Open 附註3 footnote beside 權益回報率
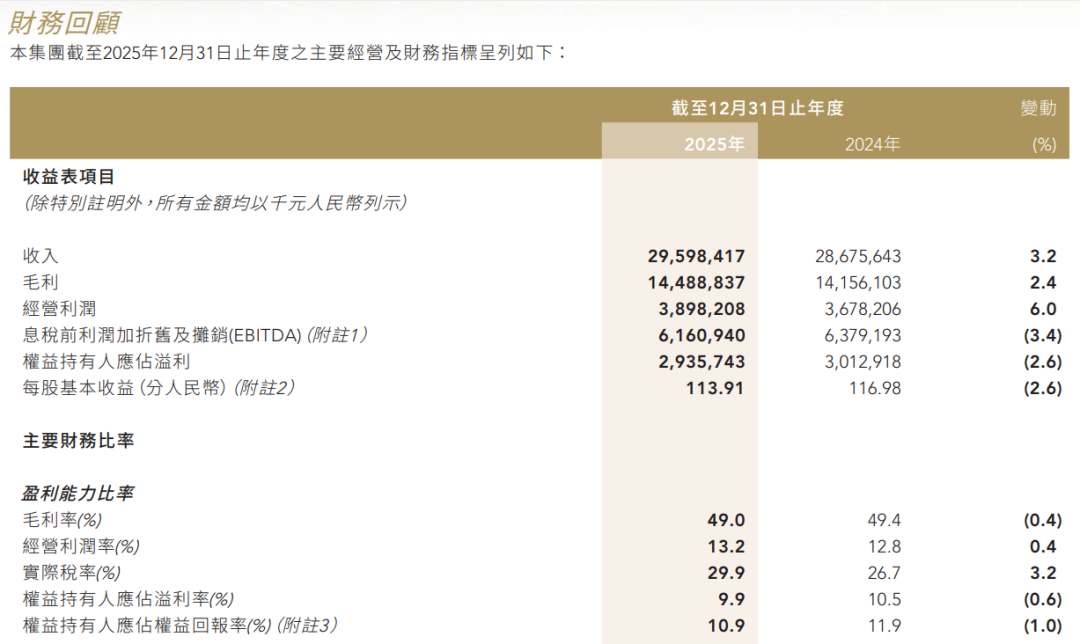1080x644 pixels. pyautogui.click(x=307, y=625)
